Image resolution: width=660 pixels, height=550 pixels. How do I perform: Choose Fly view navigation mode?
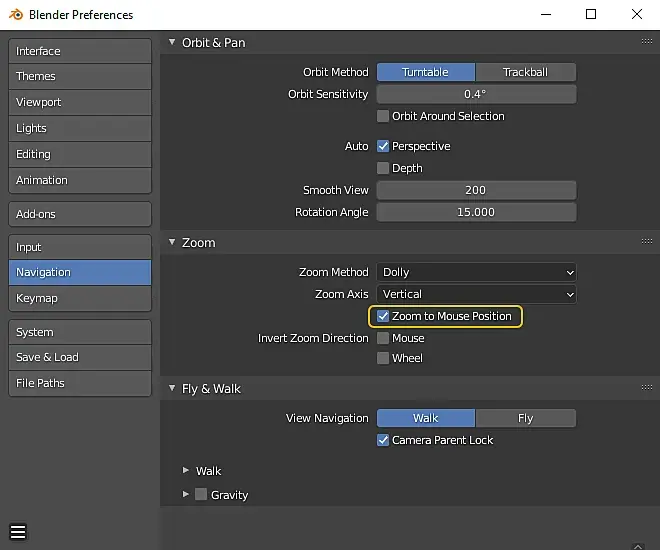pos(526,418)
